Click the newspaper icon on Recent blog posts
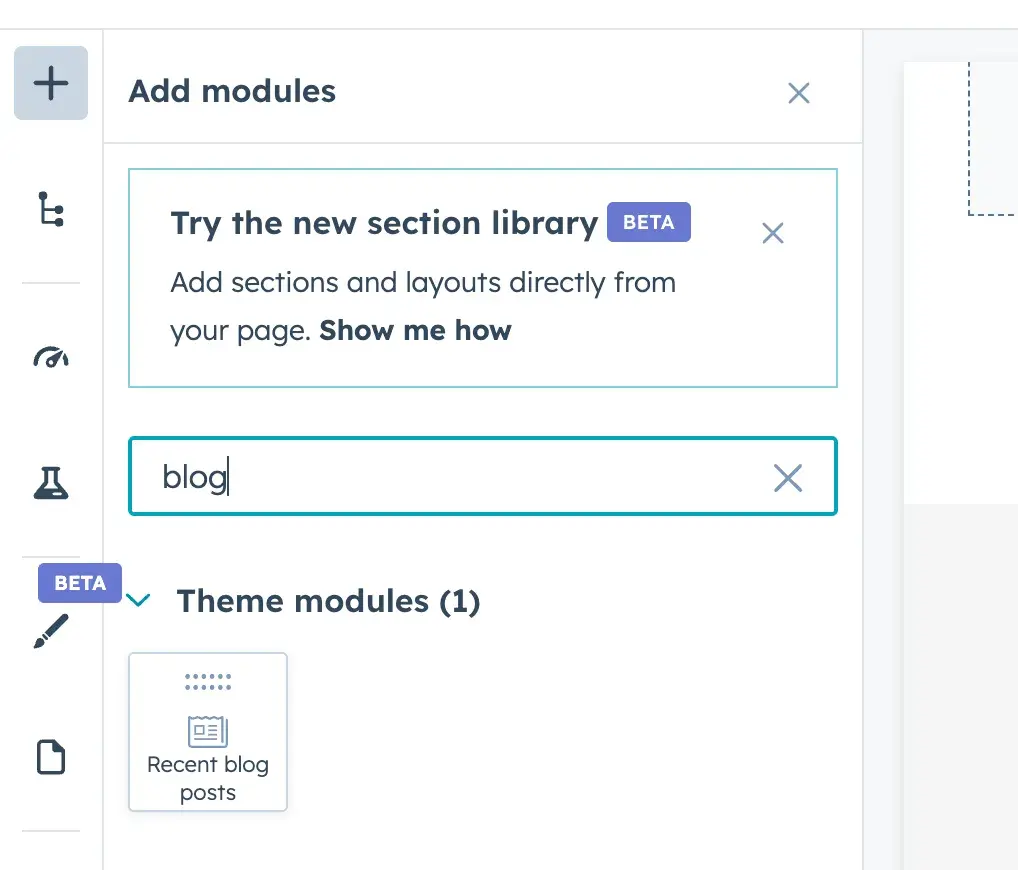Viewport: 1018px width, 870px height. click(x=207, y=729)
